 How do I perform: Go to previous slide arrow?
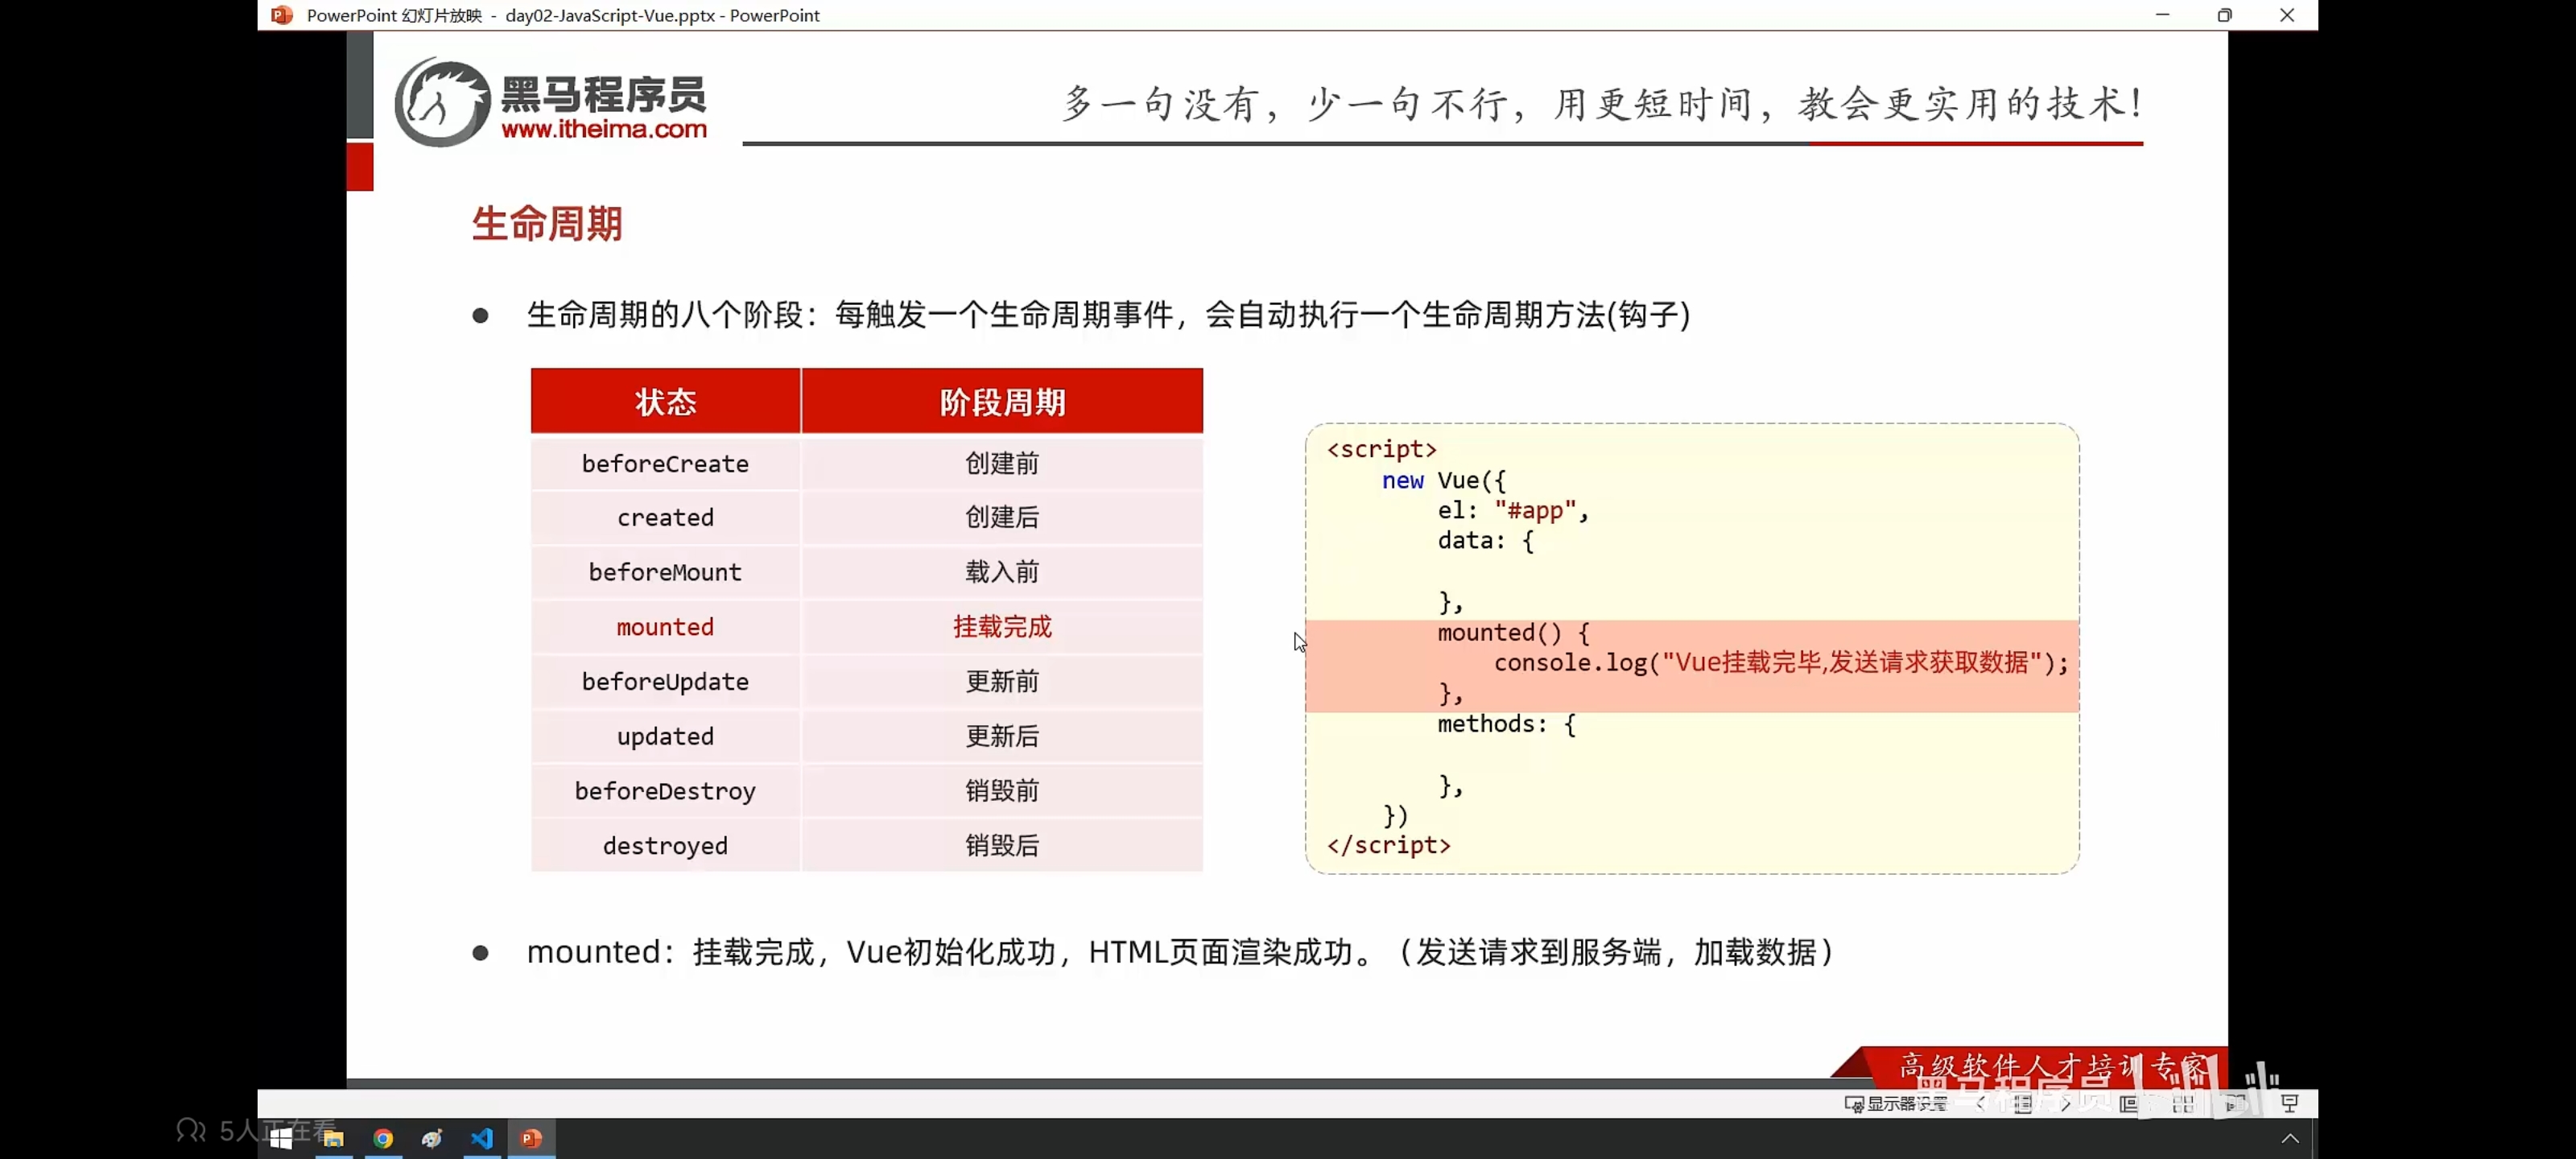(1981, 1103)
